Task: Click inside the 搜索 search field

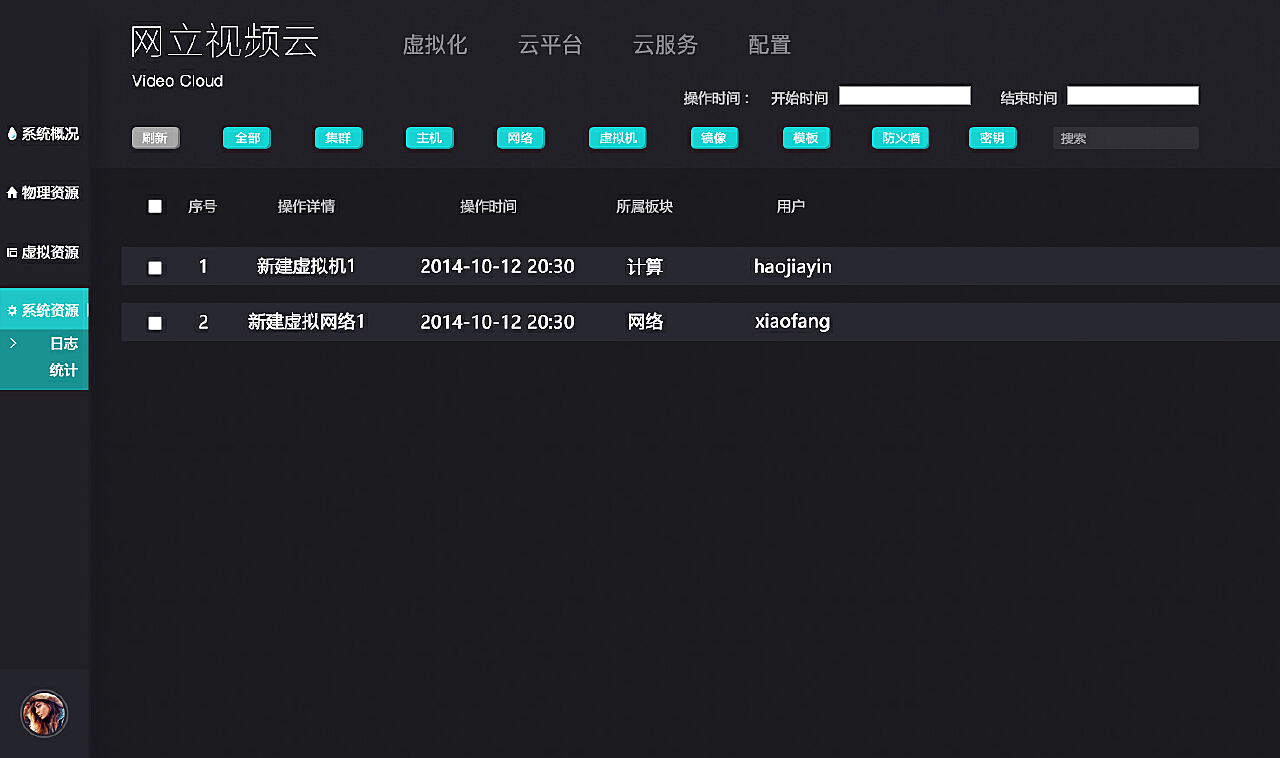Action: [x=1125, y=138]
